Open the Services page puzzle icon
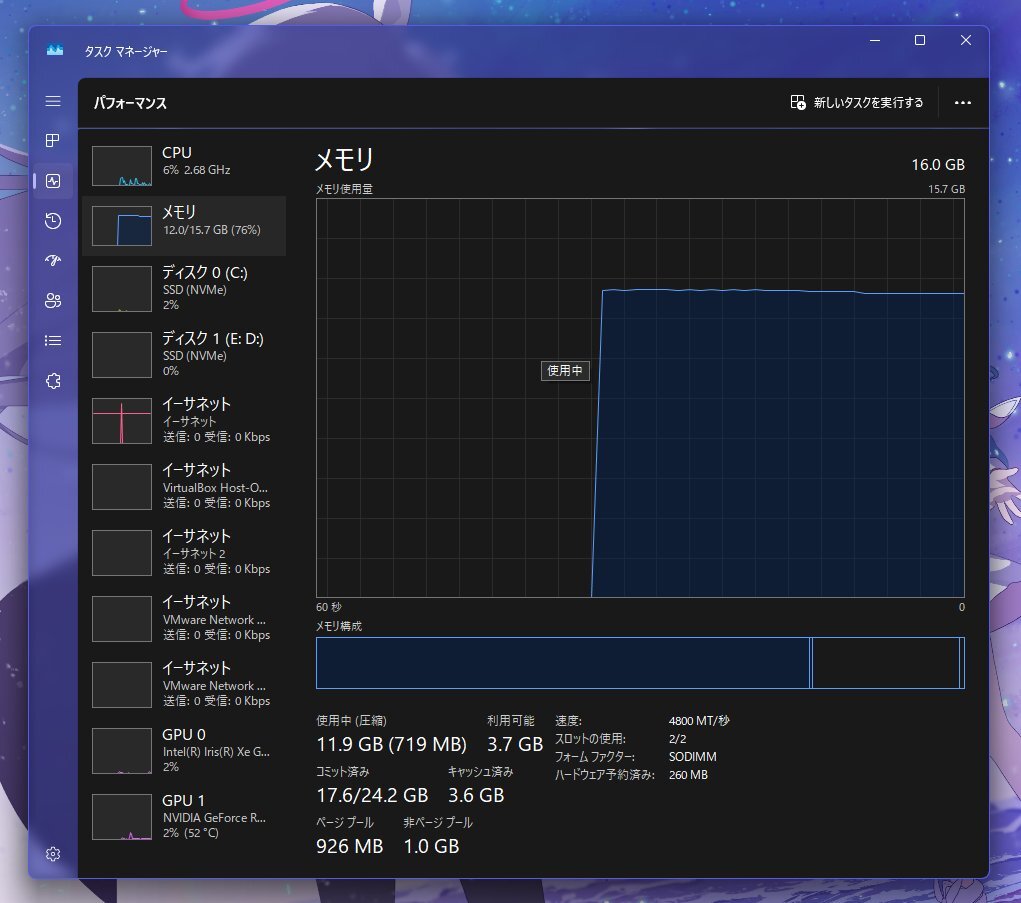This screenshot has height=903, width=1021. [x=53, y=381]
